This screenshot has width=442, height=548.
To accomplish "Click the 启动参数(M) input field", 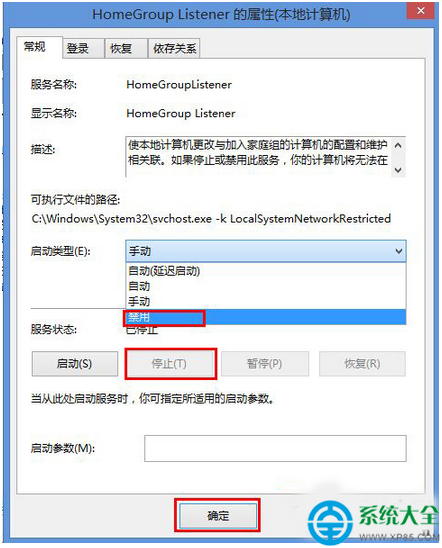I will (275, 448).
